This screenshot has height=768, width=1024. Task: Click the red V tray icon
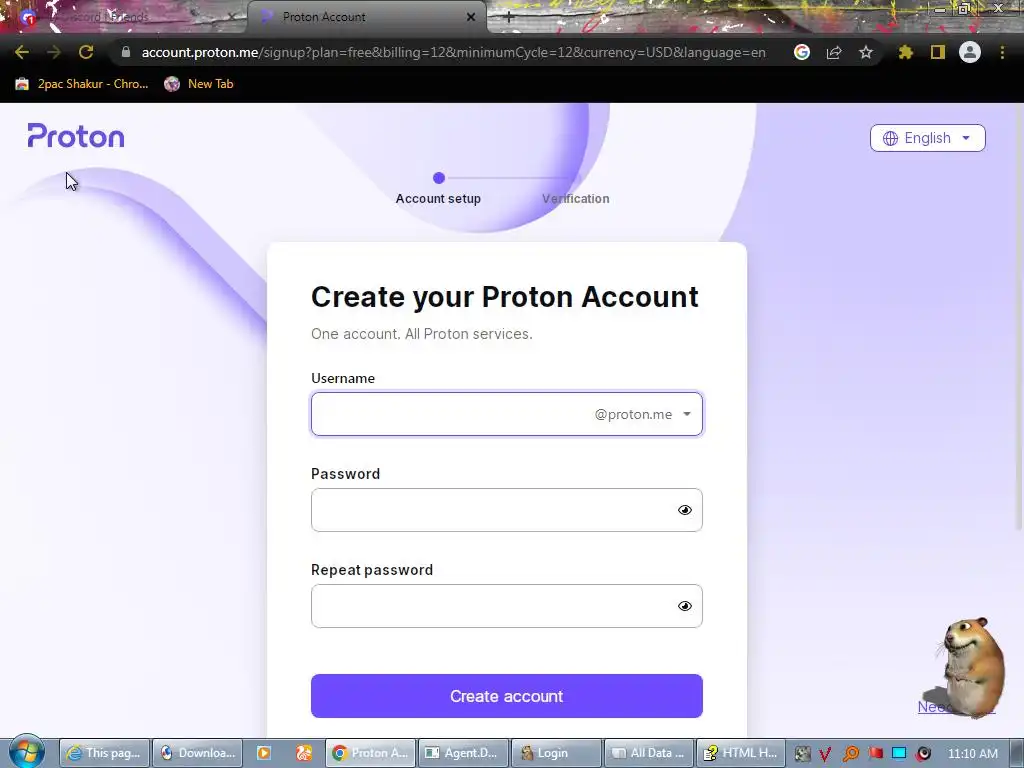coord(825,754)
